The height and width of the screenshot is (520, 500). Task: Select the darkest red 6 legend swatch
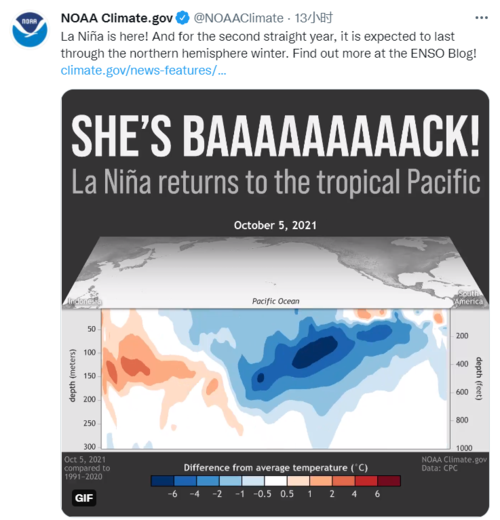click(389, 481)
